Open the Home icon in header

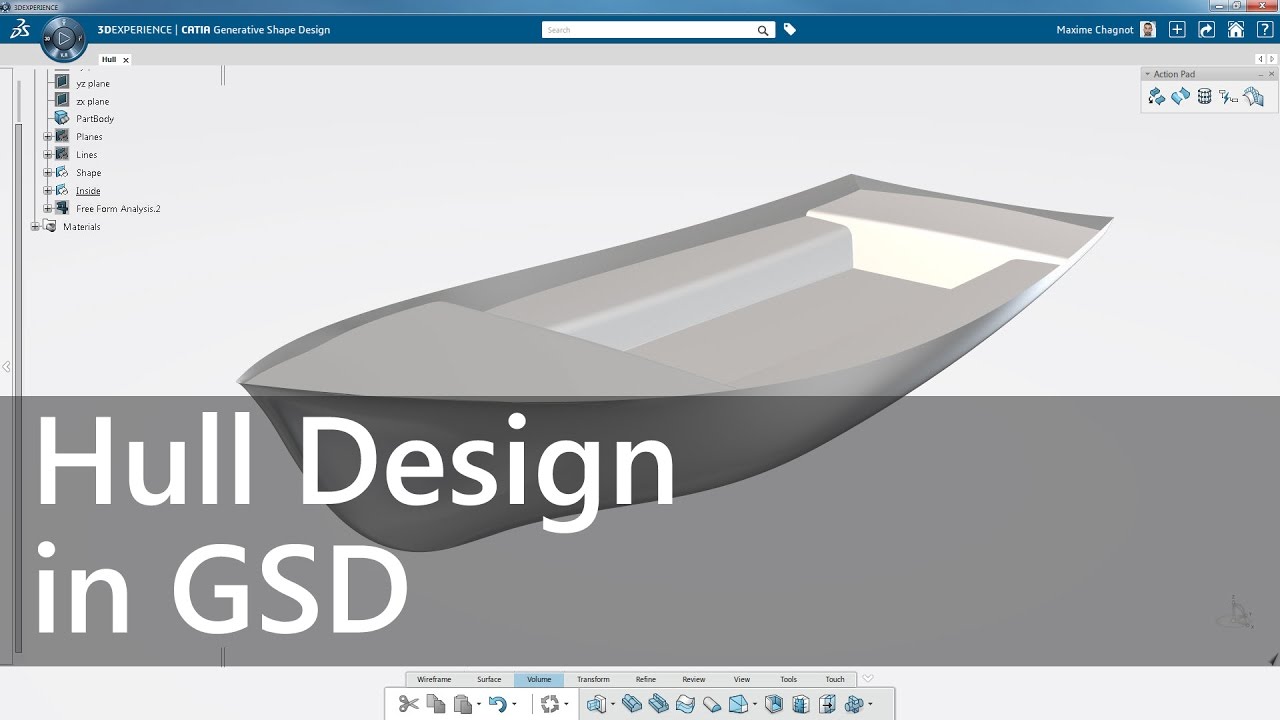(x=1236, y=30)
